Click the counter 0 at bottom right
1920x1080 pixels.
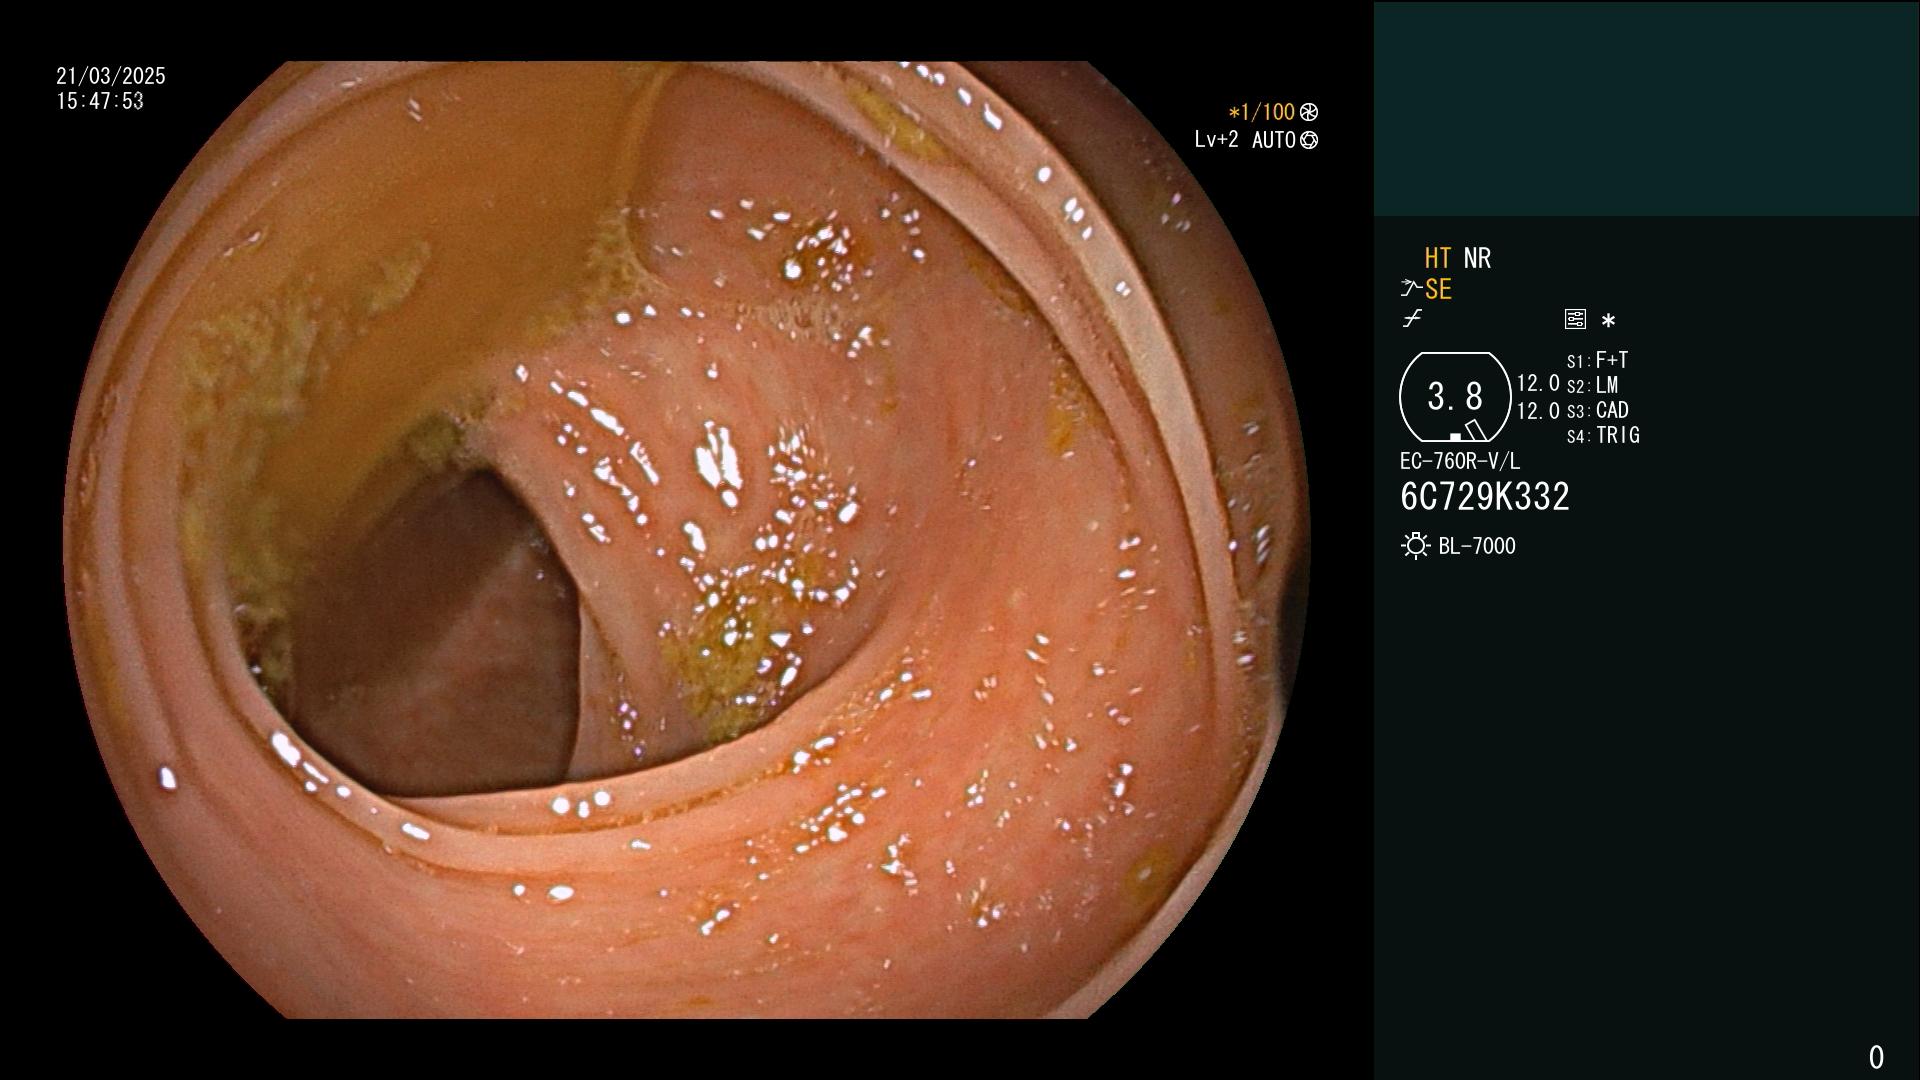coord(1876,1057)
